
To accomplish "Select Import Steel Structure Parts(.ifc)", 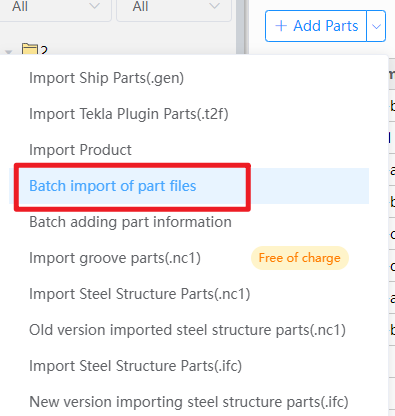I will pos(135,366).
